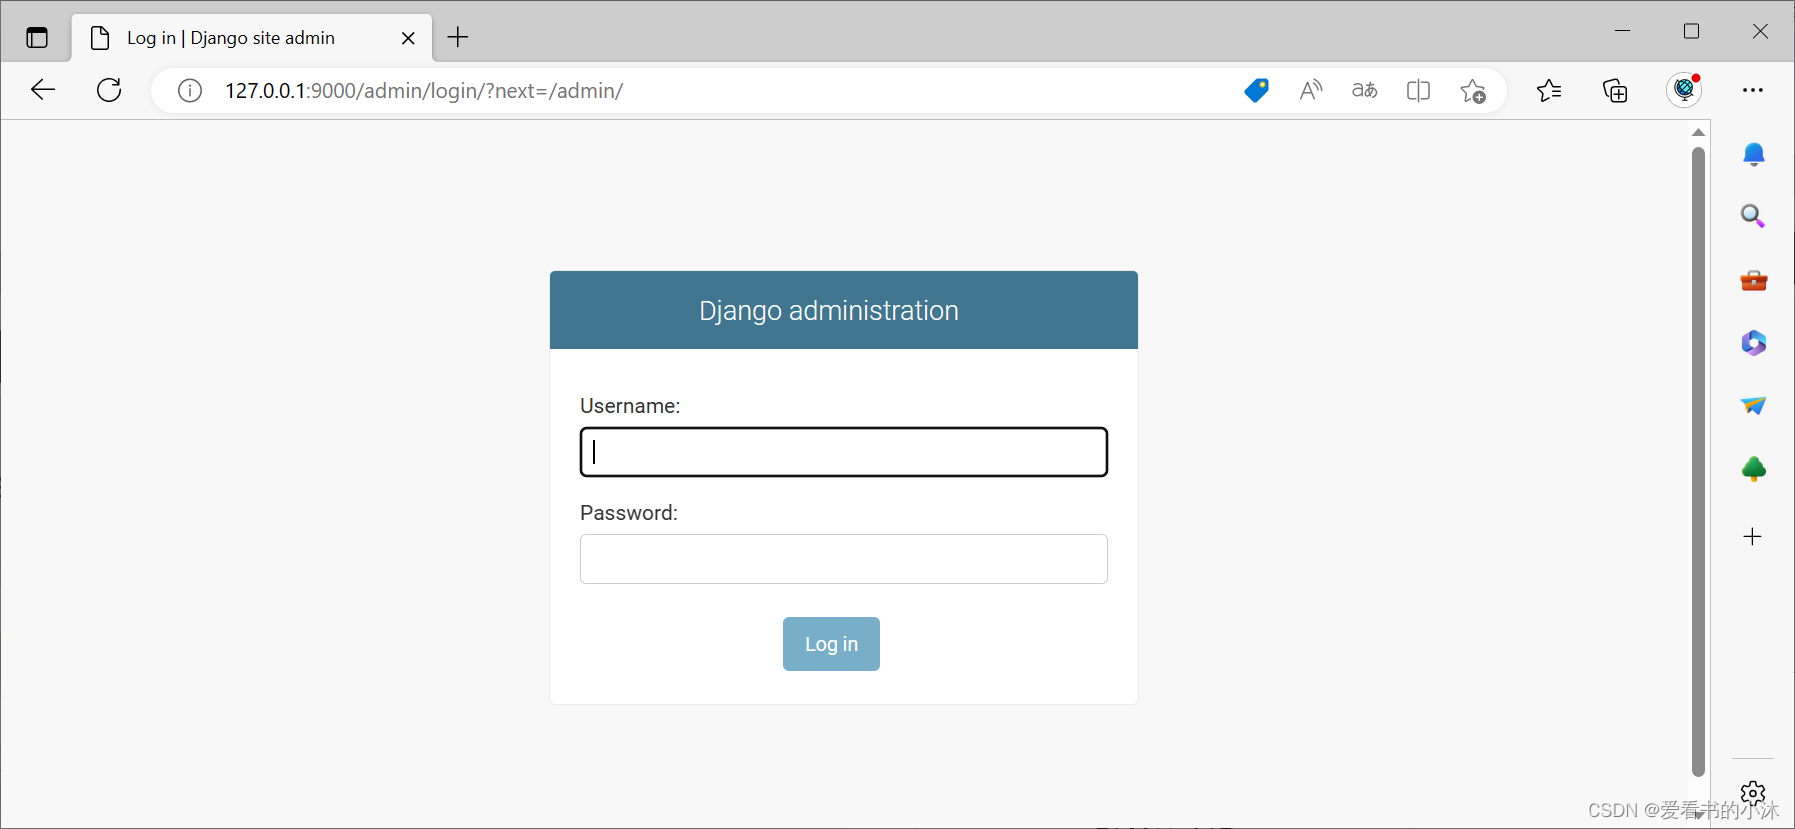Open sidebar notifications bell
This screenshot has height=829, width=1795.
pyautogui.click(x=1754, y=154)
